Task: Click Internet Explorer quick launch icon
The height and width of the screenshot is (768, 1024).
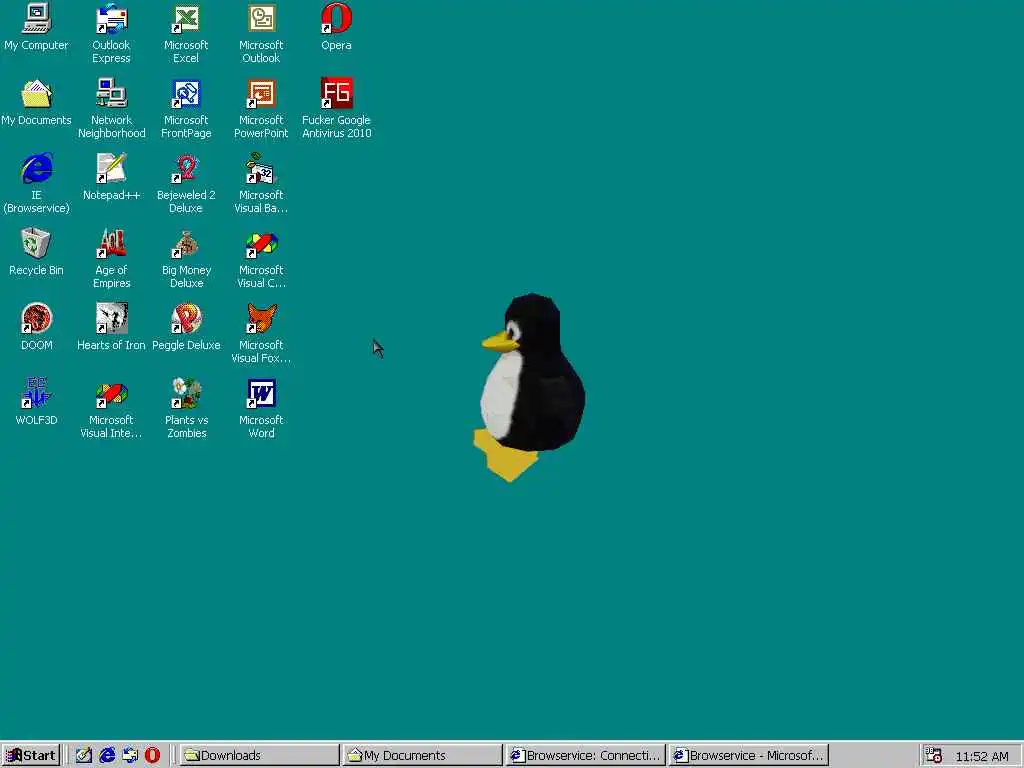Action: (106, 756)
